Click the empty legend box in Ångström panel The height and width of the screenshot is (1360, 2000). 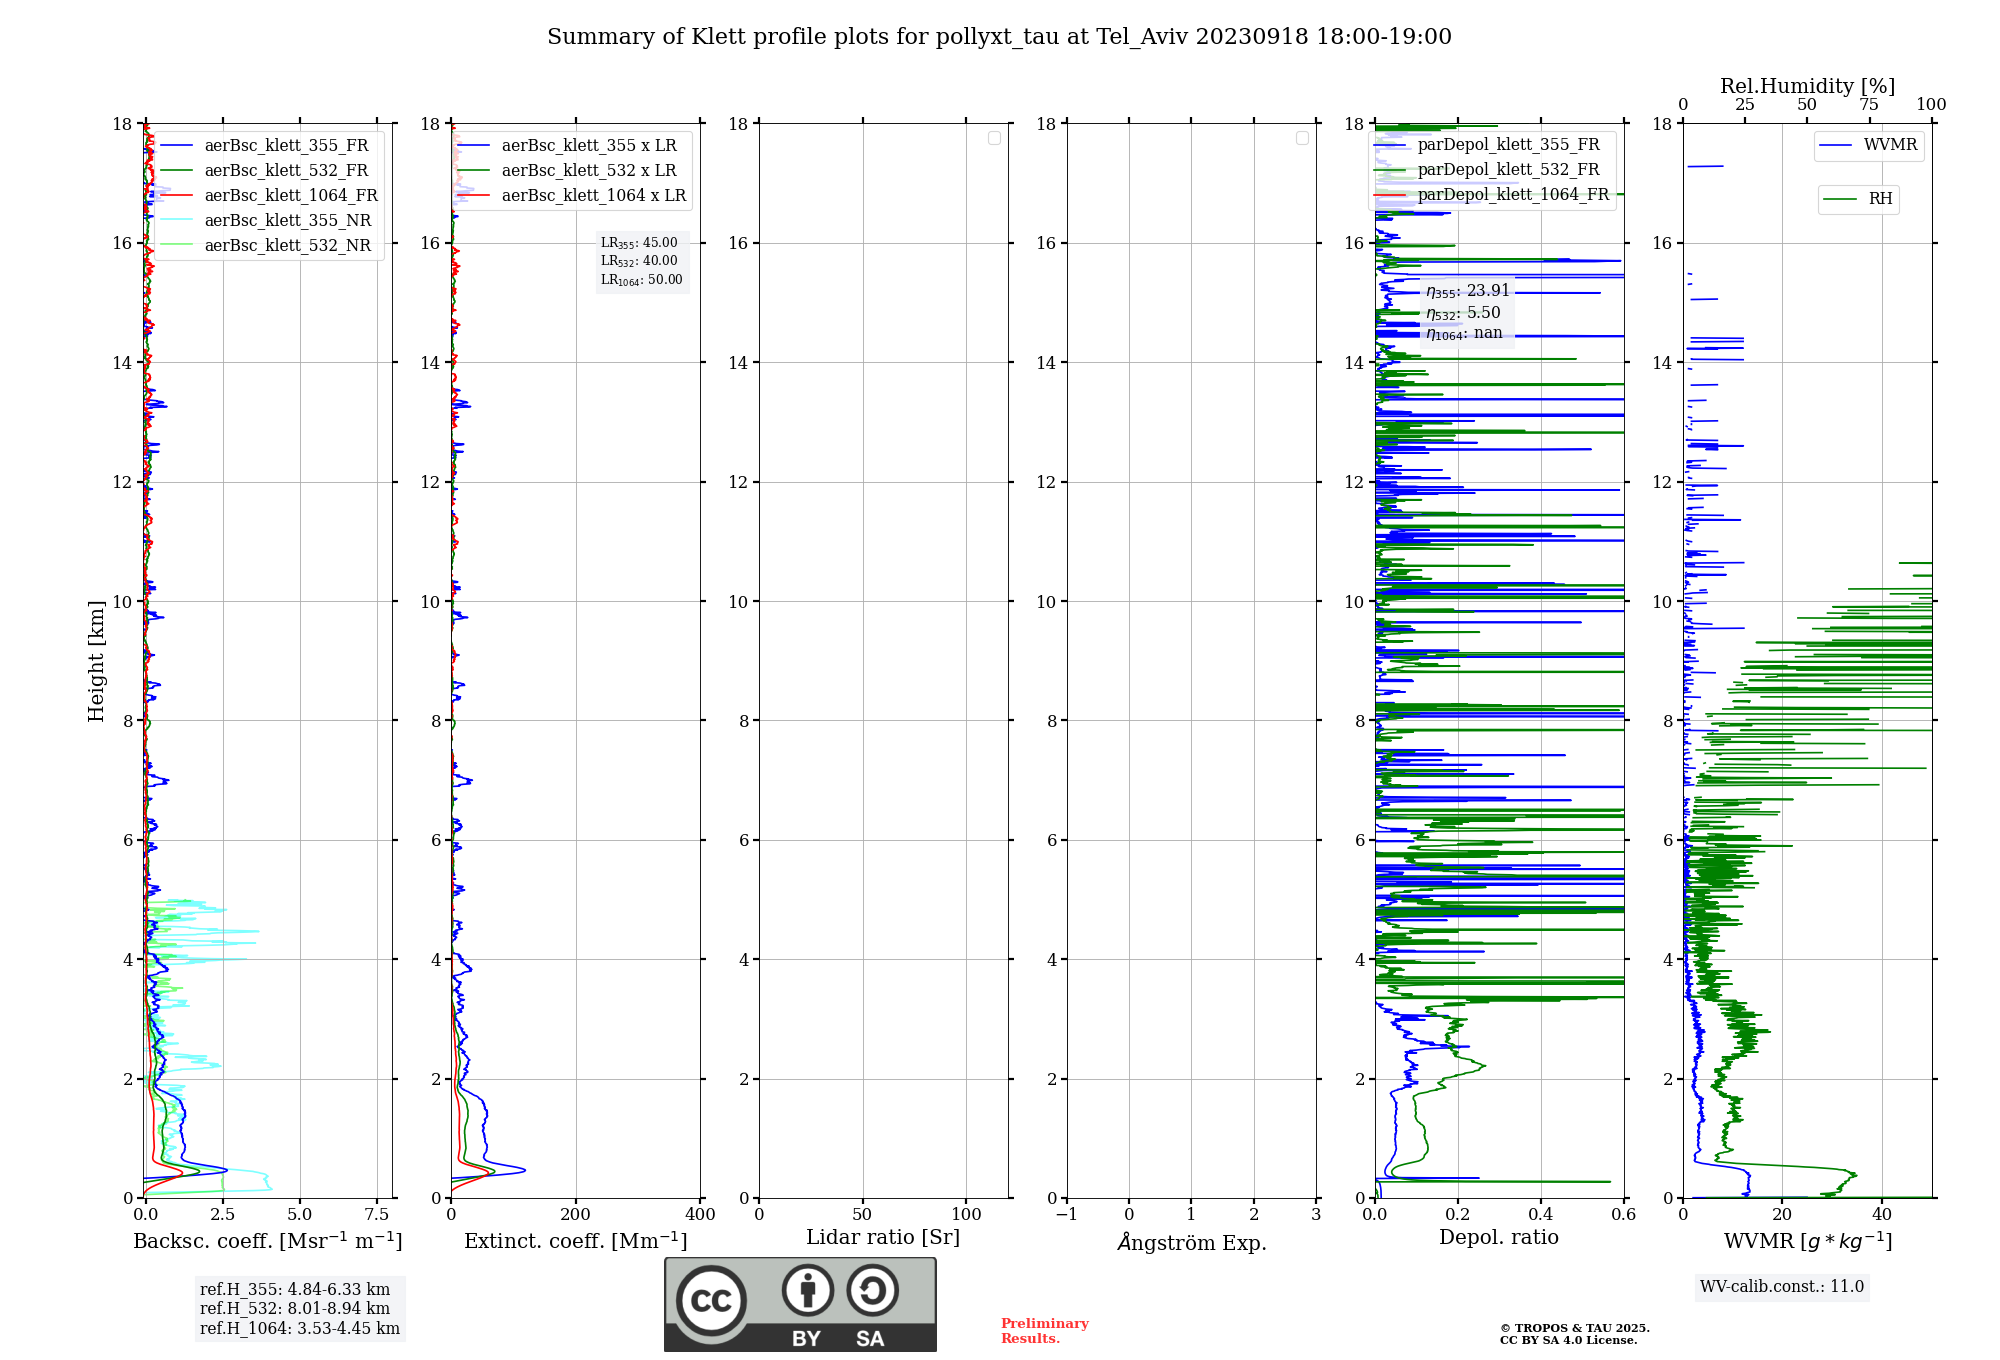(1302, 138)
